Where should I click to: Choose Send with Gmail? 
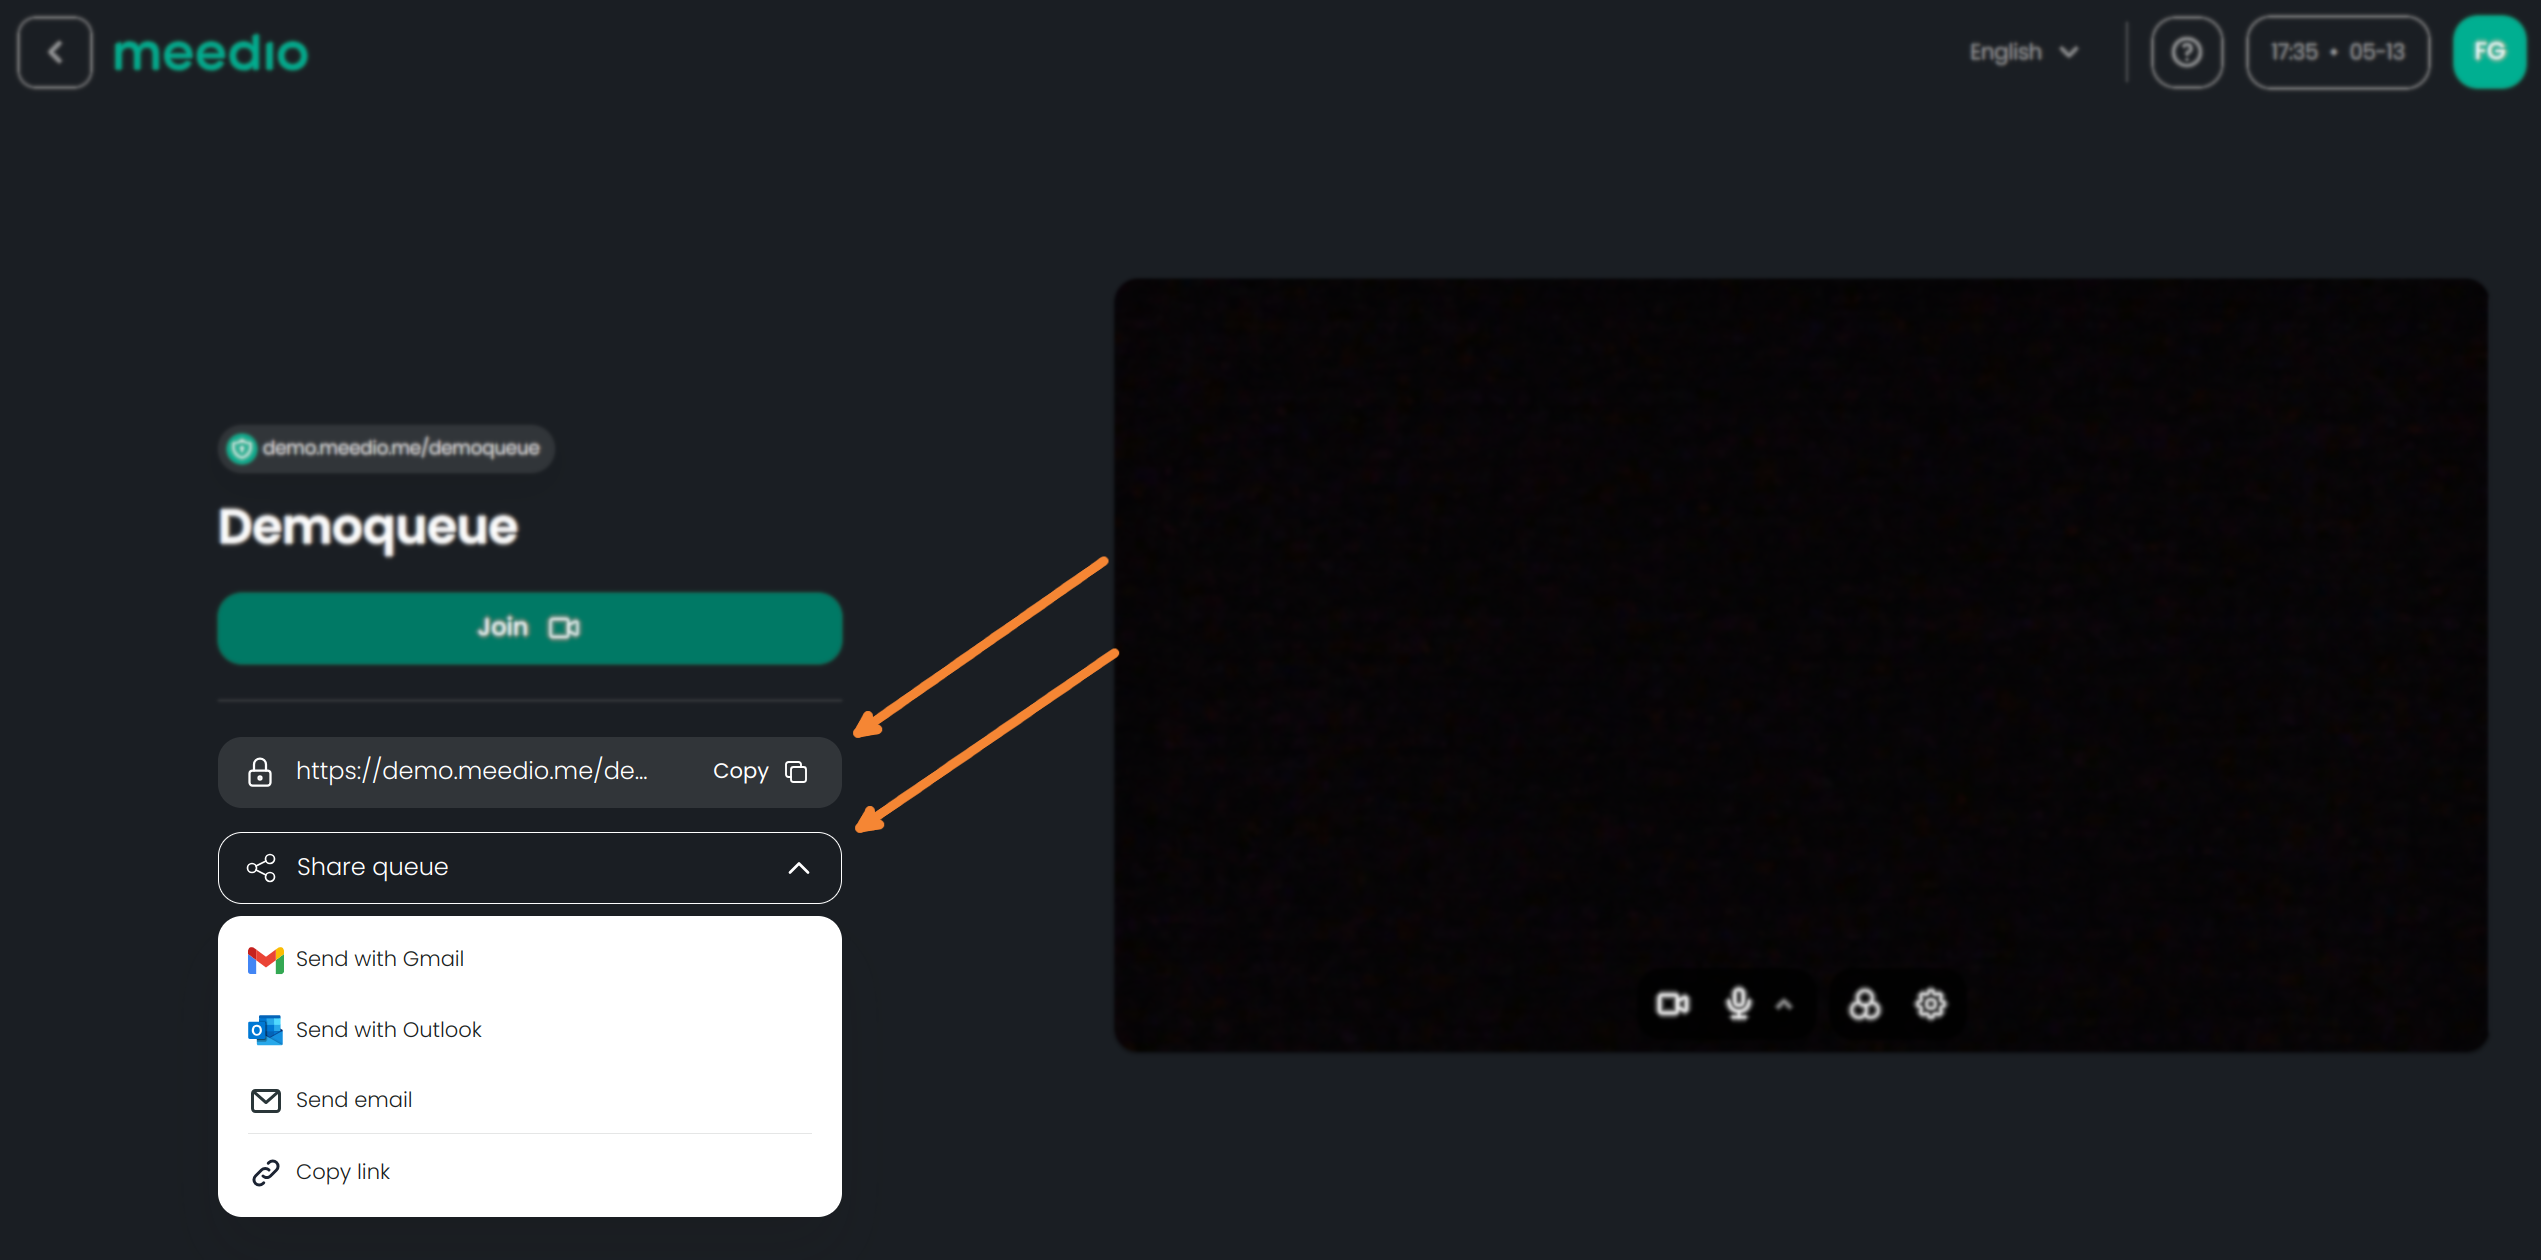(529, 959)
